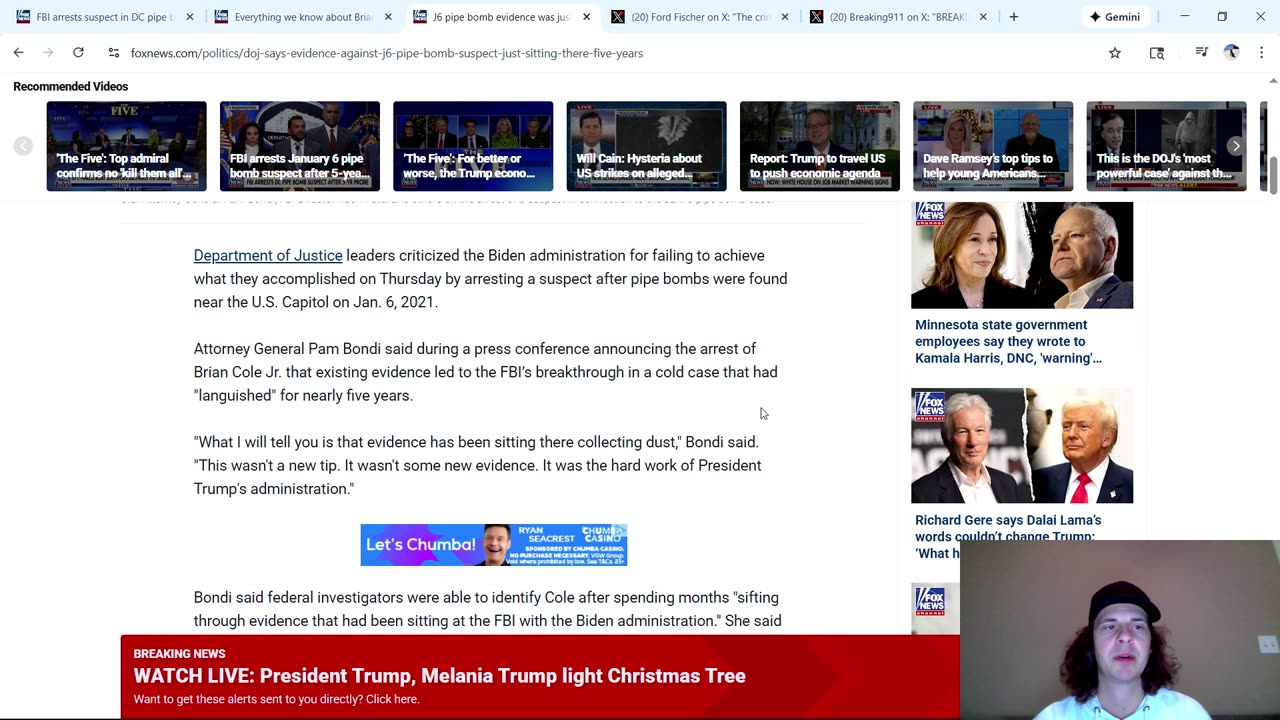The height and width of the screenshot is (720, 1280).
Task: Play 'The Five: For better or worse' video
Action: [x=473, y=146]
